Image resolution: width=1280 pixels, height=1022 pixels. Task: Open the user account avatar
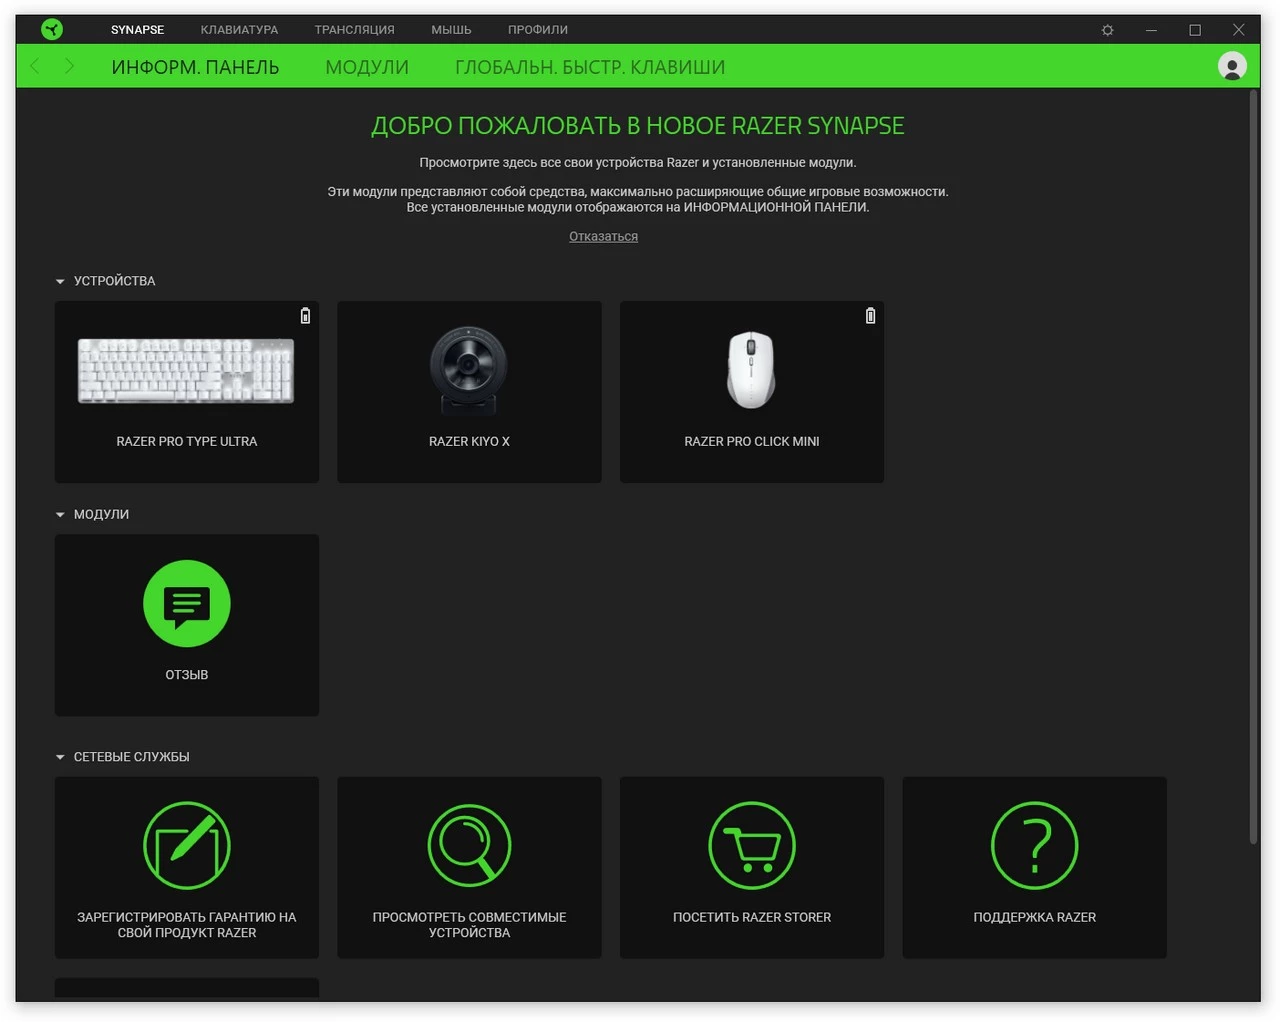[1232, 66]
